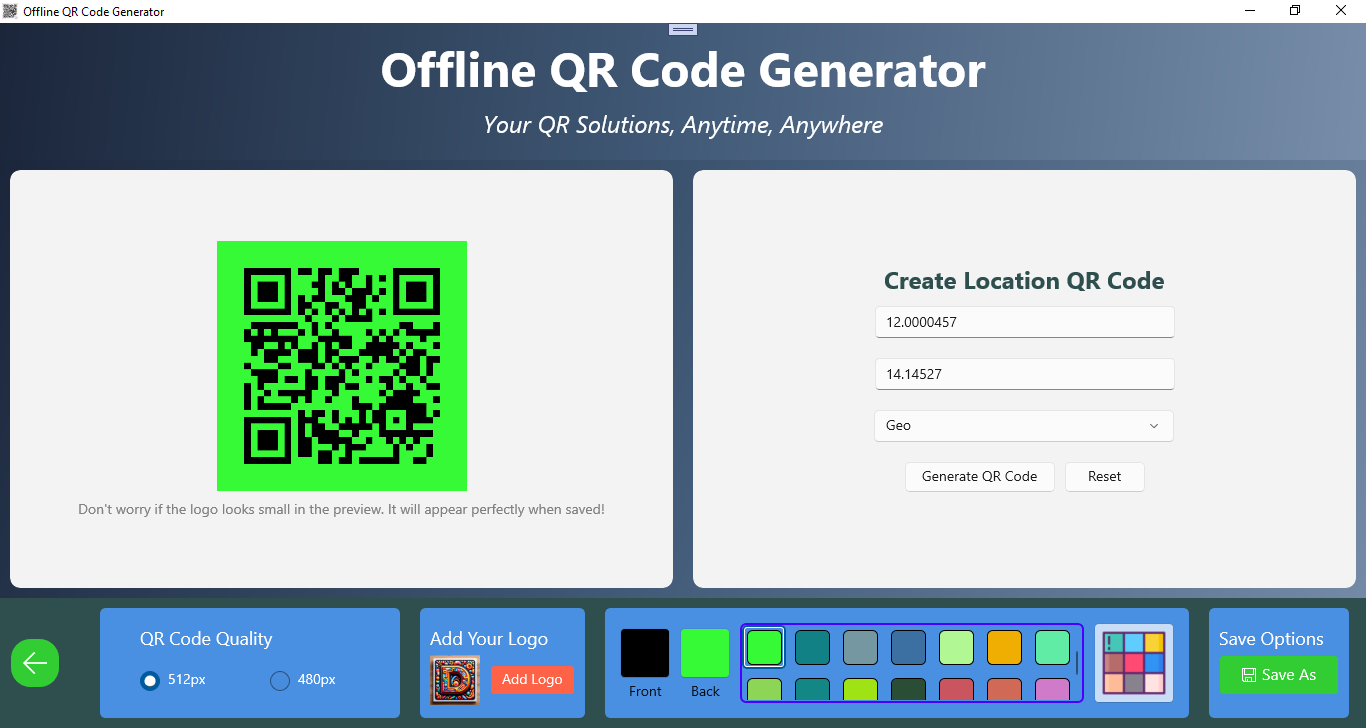The image size is (1366, 728).
Task: Go back using the green arrow button
Action: (x=35, y=663)
